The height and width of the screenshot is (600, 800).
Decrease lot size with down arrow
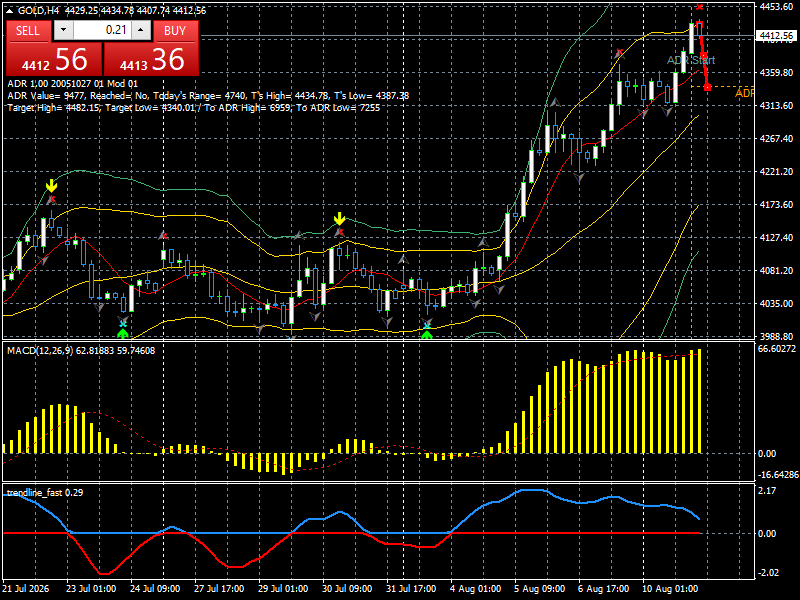pyautogui.click(x=63, y=30)
